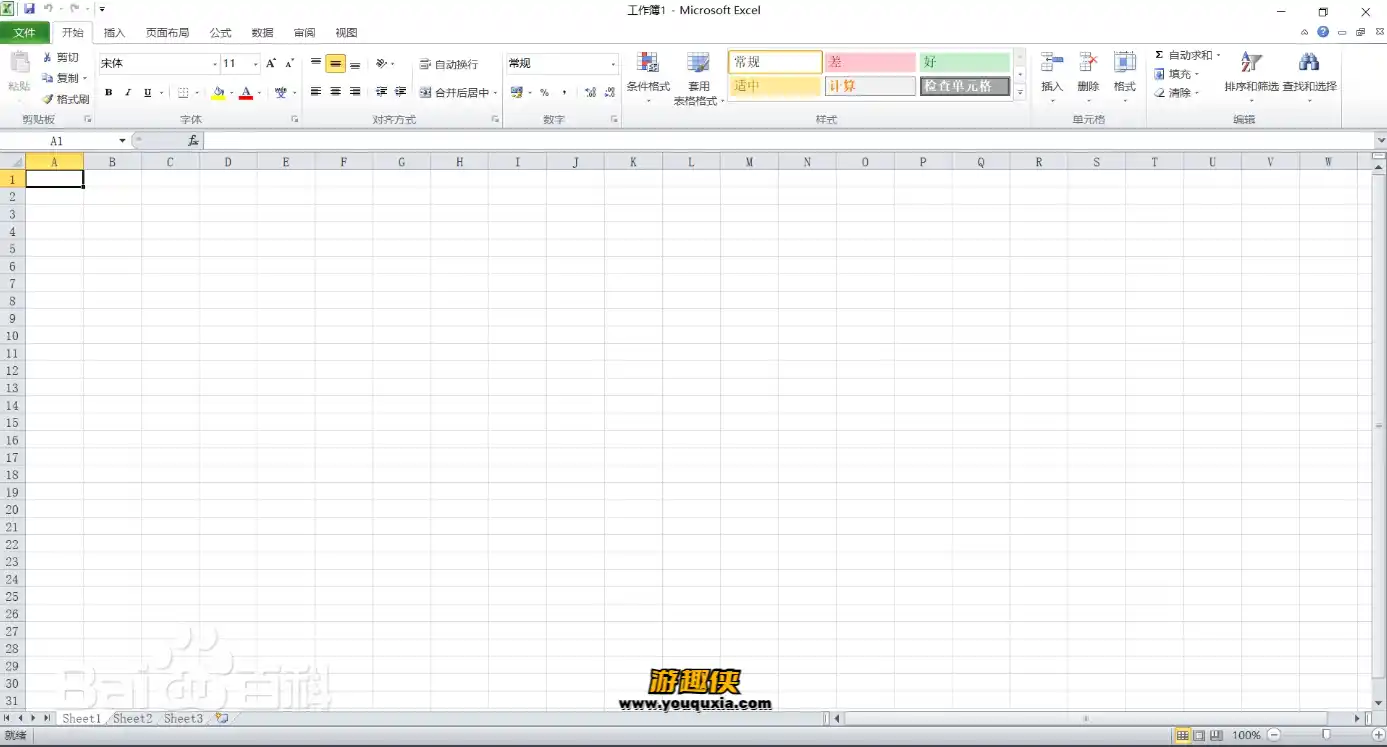Click into the formula bar input

pyautogui.click(x=790, y=141)
